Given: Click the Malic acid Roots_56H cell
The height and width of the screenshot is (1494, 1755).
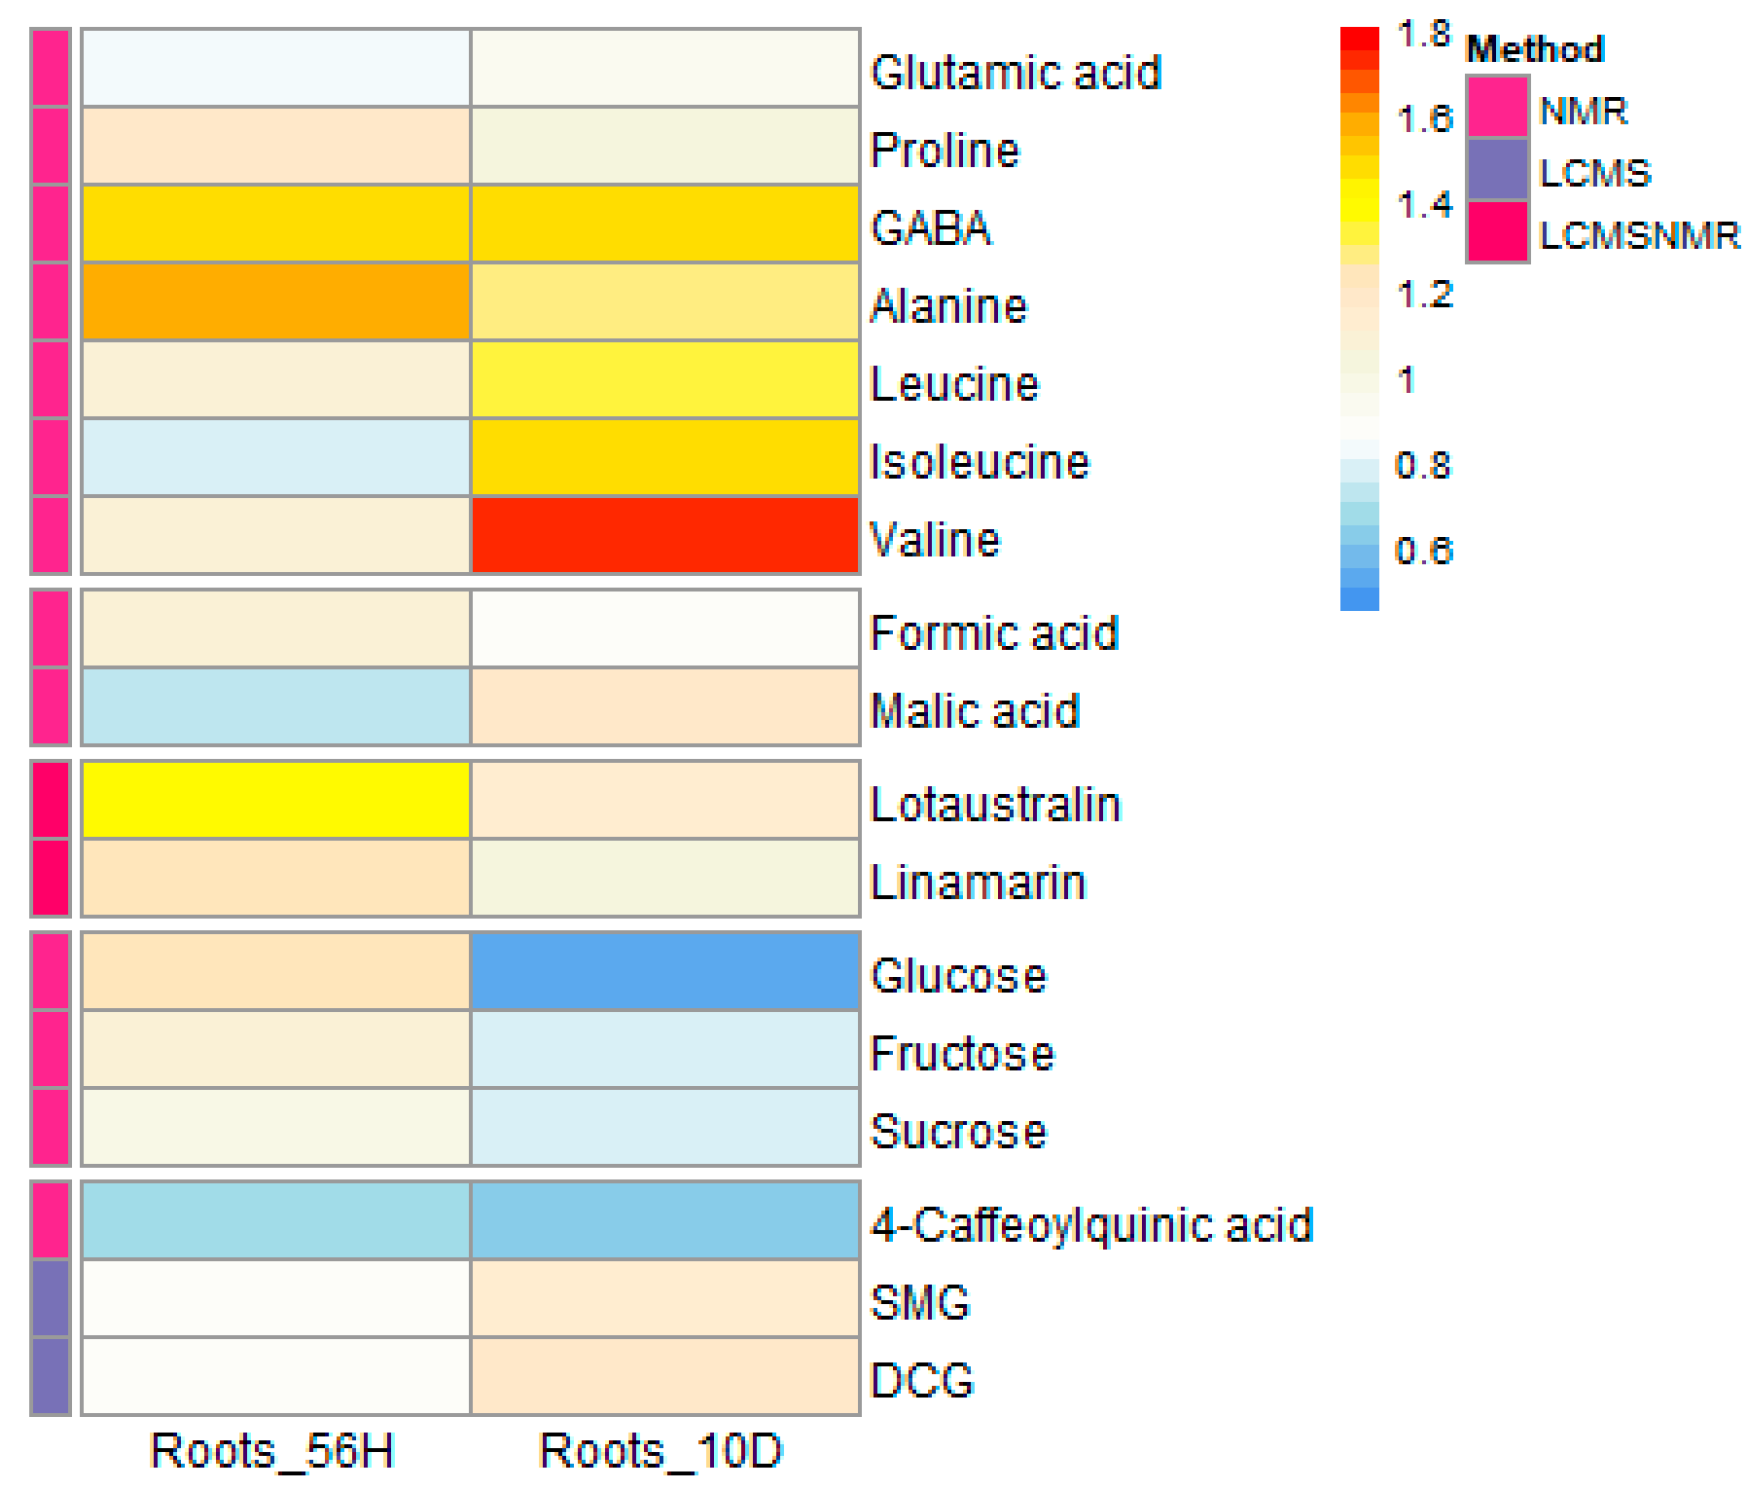Looking at the screenshot, I should (x=276, y=707).
